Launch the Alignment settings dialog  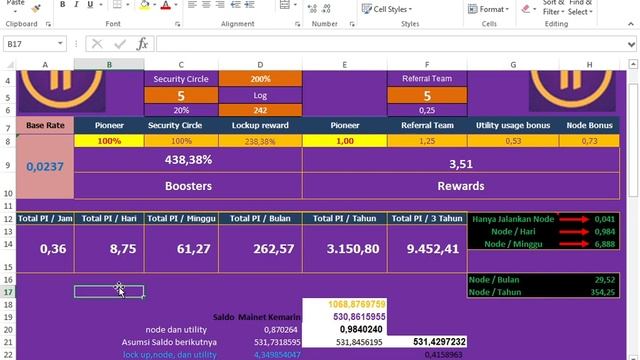click(297, 24)
